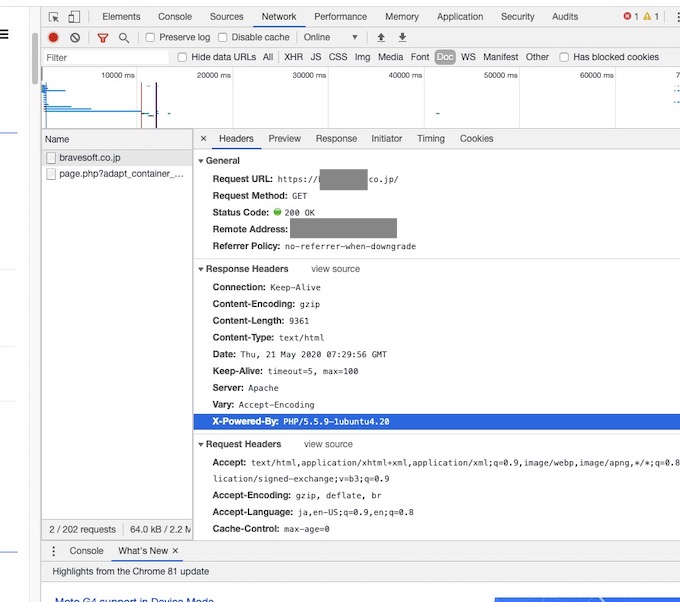Switch to the Console panel tab

pos(175,16)
